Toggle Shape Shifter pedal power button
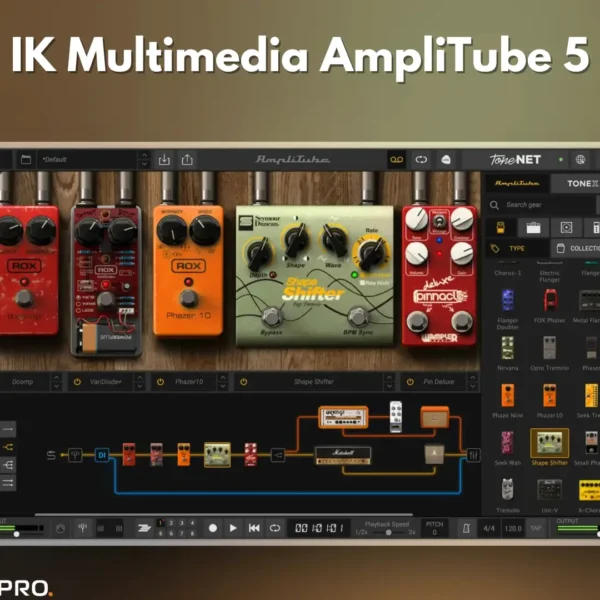The height and width of the screenshot is (600, 600). point(243,382)
